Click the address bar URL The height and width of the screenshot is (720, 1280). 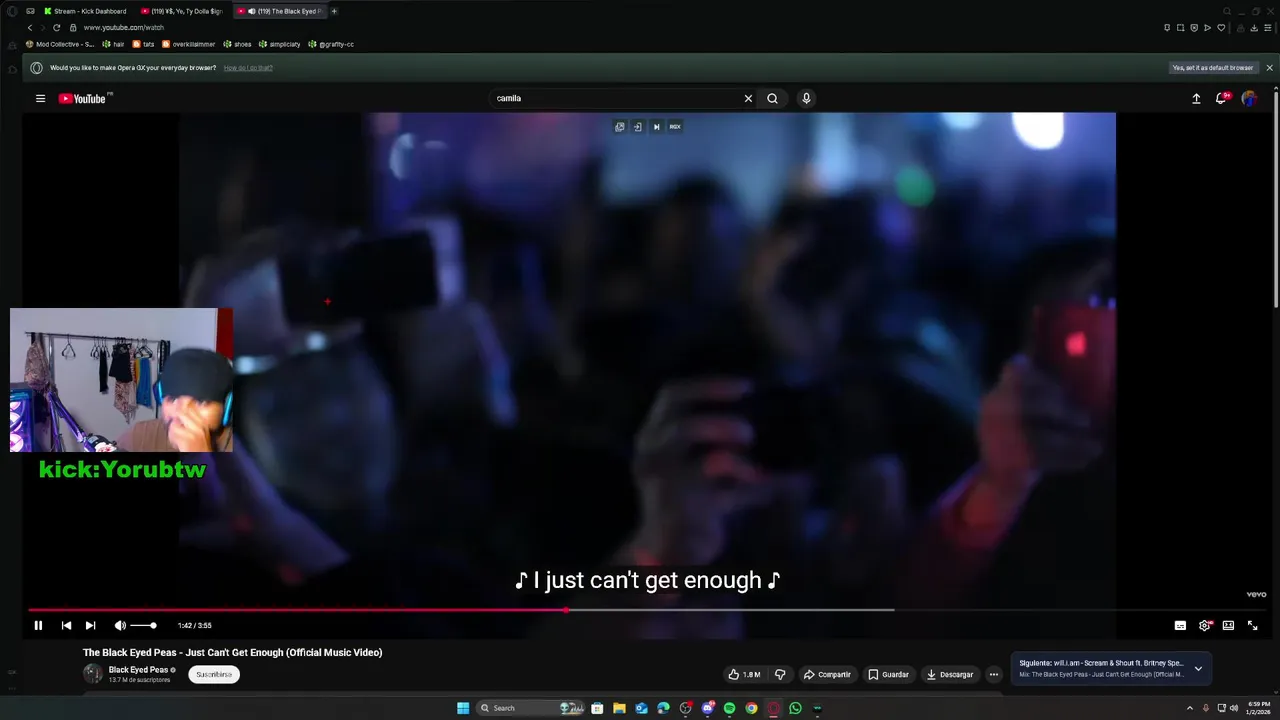coord(123,27)
